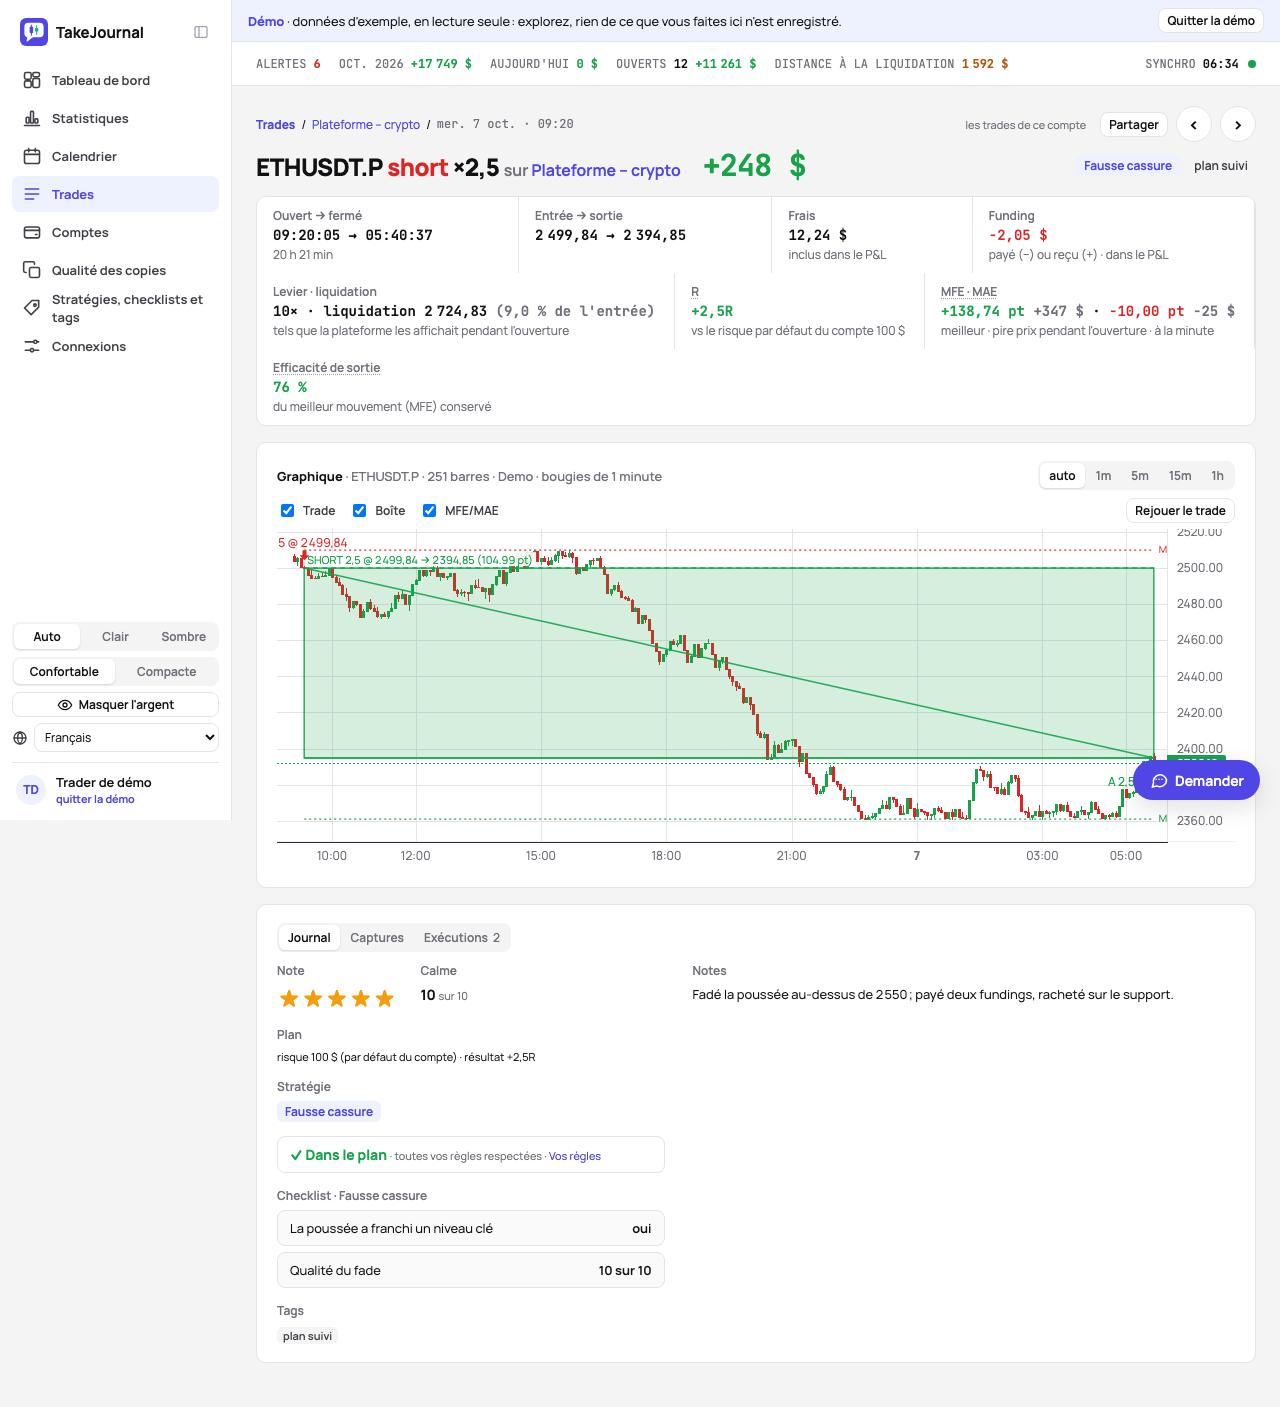Uncheck the MFE/MAE checkbox
The height and width of the screenshot is (1407, 1280).
[x=430, y=510]
